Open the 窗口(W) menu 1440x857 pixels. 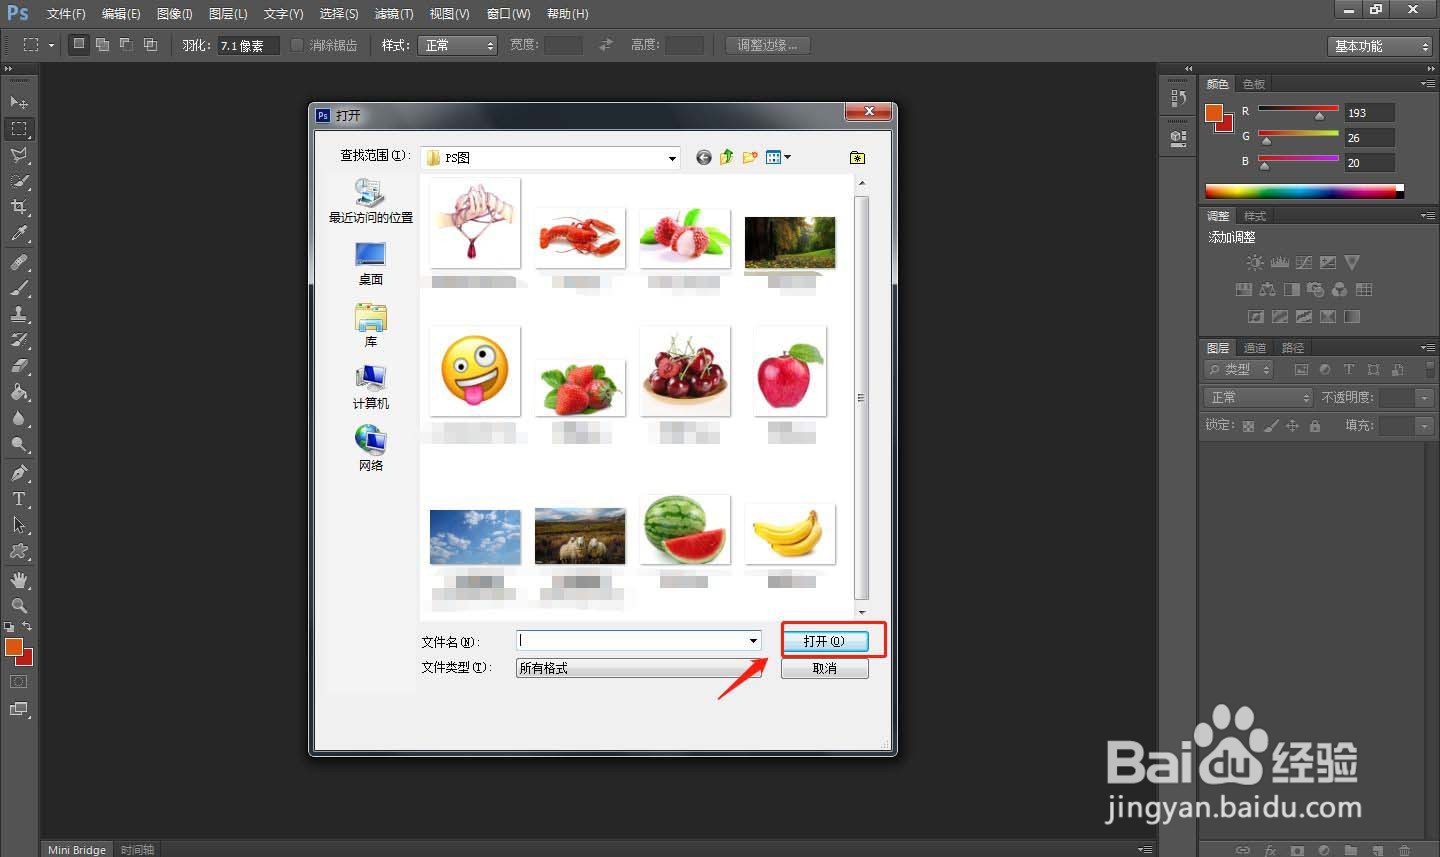point(508,14)
